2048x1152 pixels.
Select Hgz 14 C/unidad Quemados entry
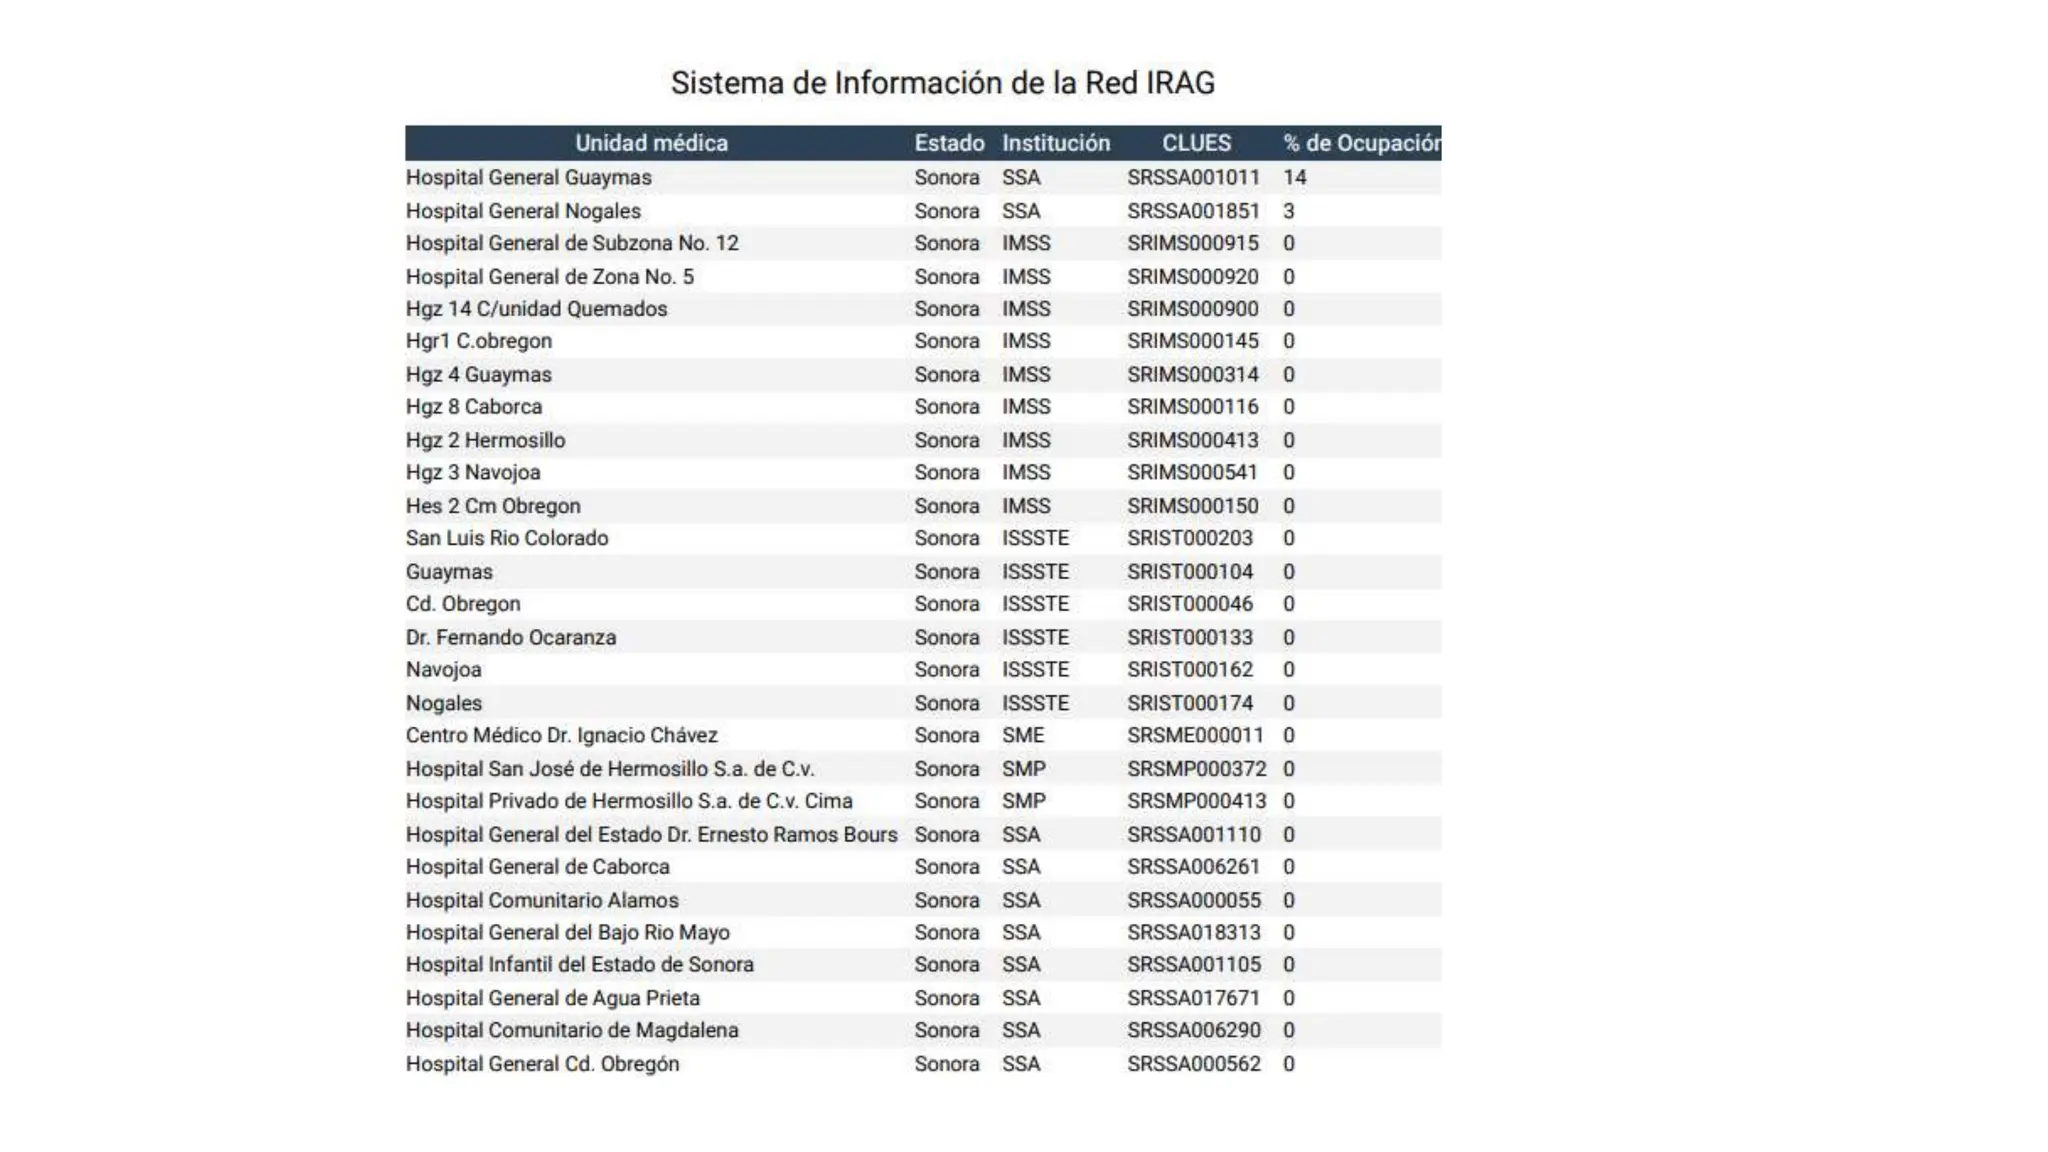[x=536, y=309]
